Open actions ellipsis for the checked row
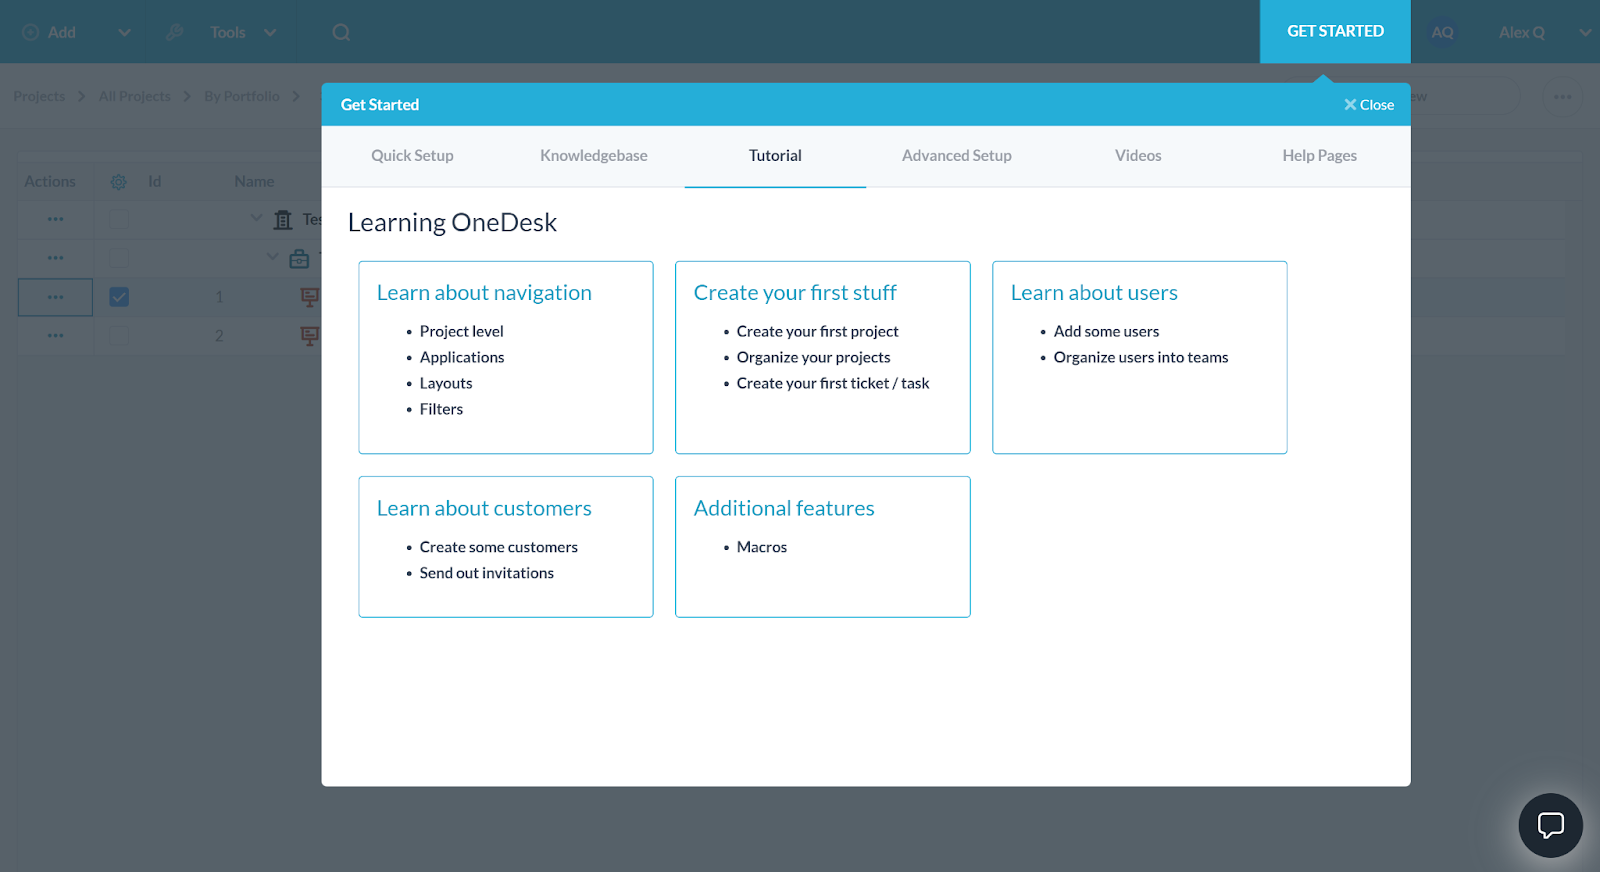The height and width of the screenshot is (872, 1600). click(55, 297)
